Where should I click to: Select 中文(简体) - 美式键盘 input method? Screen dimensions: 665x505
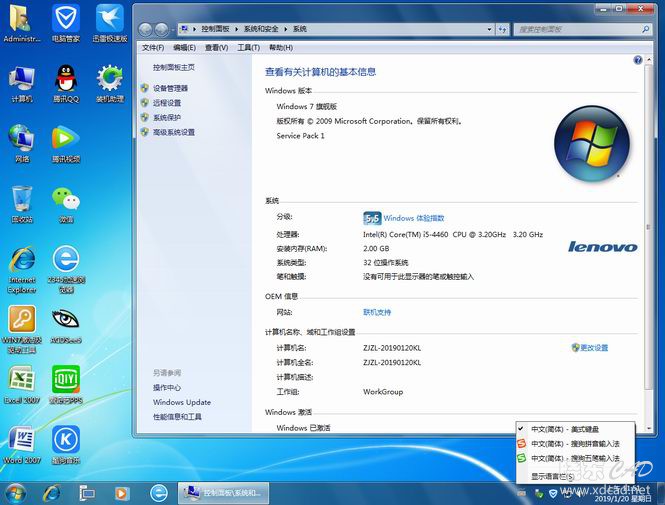(576, 429)
